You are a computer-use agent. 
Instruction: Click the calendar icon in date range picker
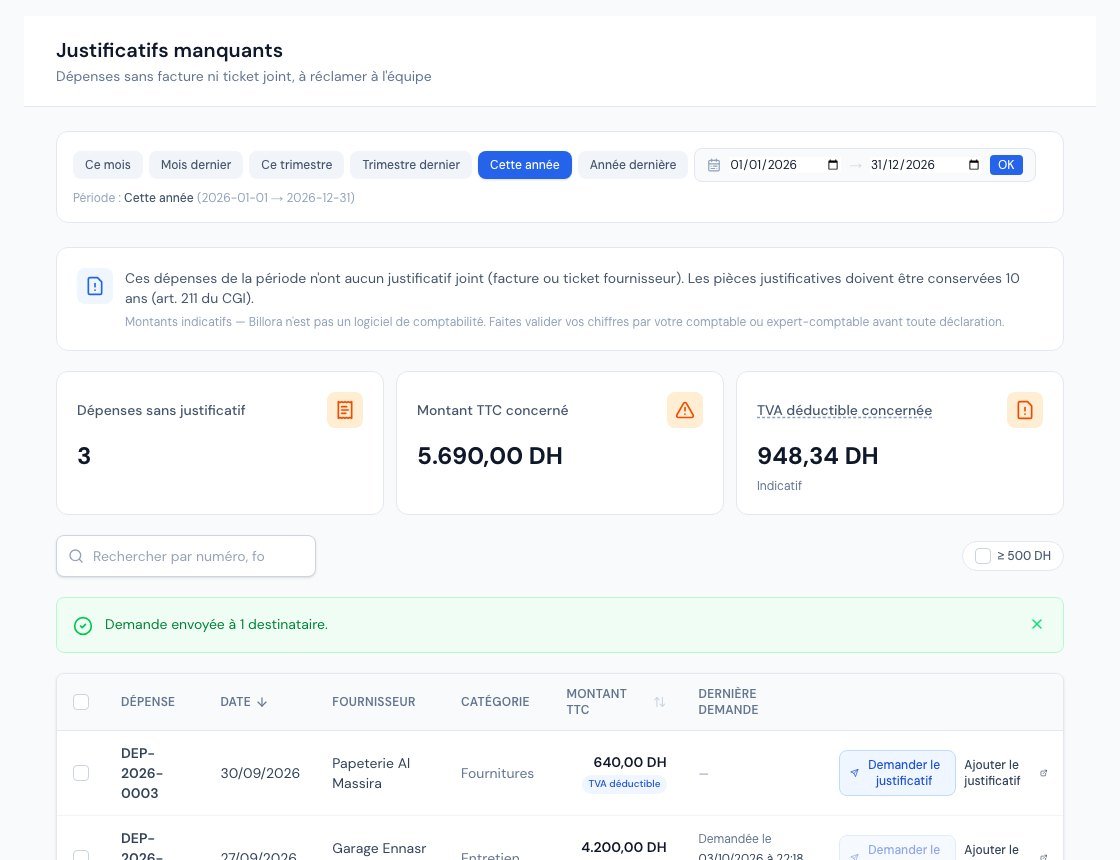click(714, 165)
